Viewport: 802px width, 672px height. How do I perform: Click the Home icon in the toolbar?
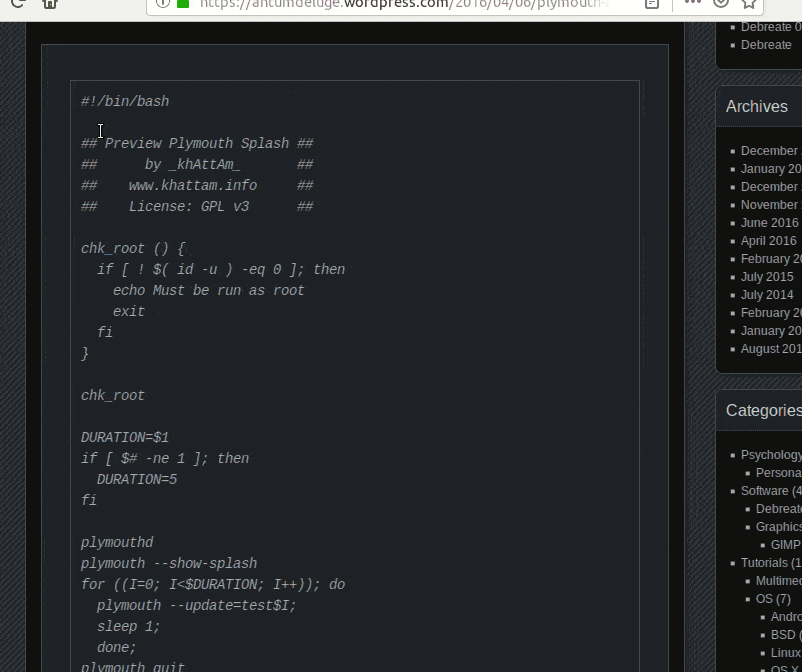pos(48,4)
